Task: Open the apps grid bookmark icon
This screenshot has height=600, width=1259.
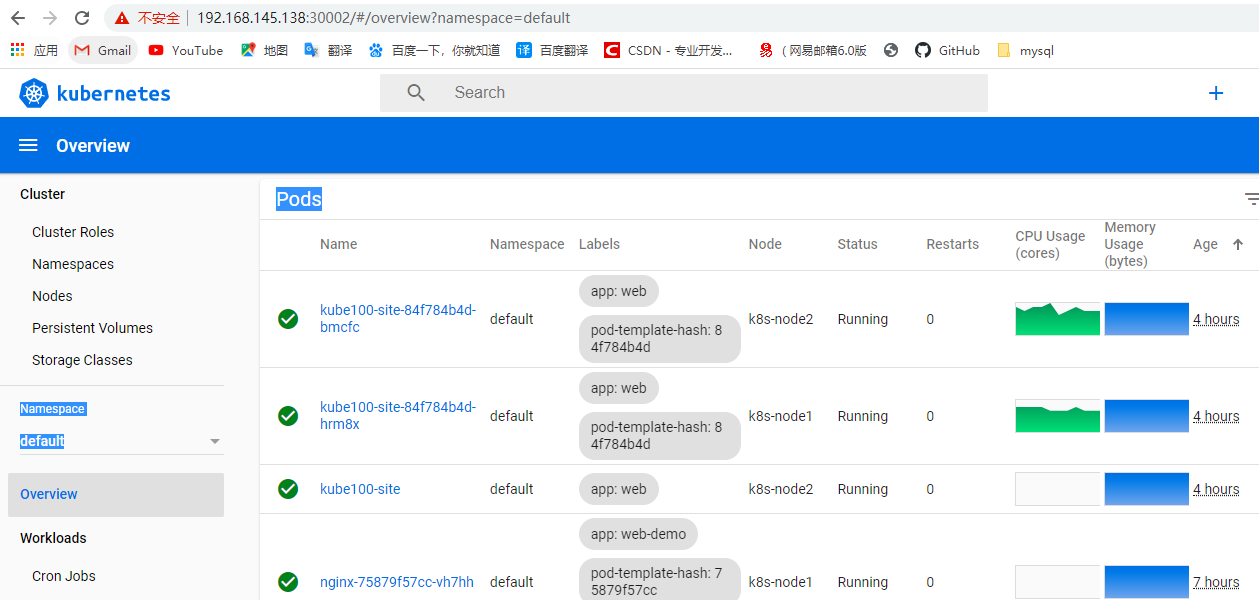Action: pyautogui.click(x=17, y=50)
